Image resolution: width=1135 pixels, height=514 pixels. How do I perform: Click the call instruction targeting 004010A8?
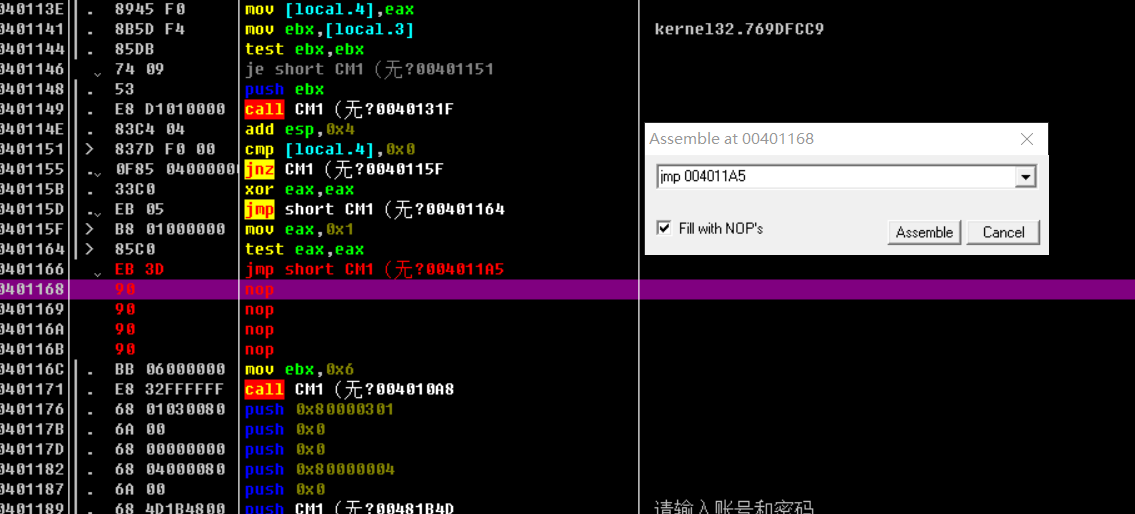point(349,389)
